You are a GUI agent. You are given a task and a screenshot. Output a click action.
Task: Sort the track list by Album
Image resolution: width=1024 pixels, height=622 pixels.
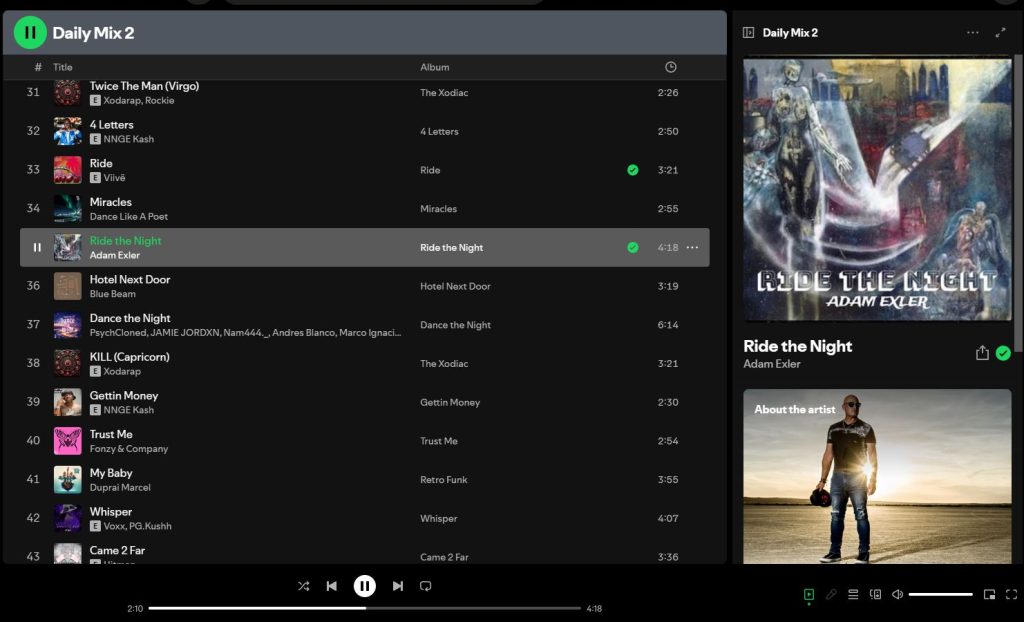435,67
